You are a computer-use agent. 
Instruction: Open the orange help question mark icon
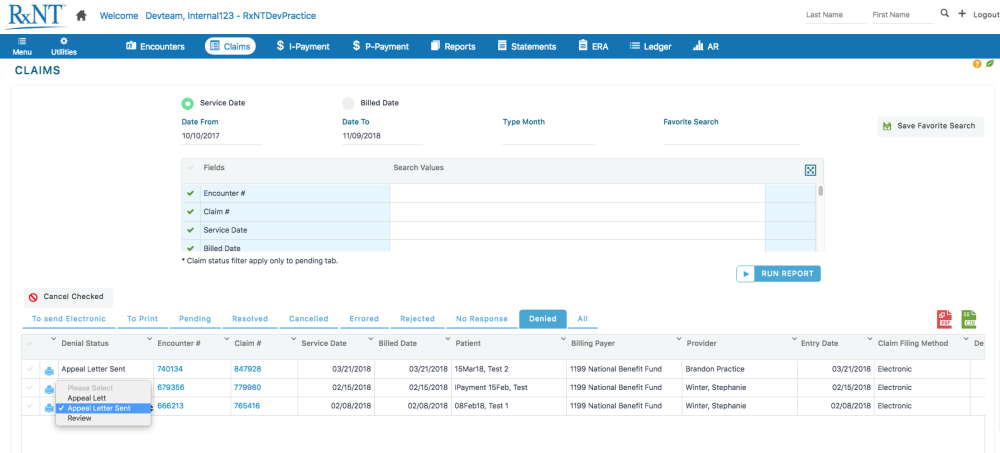(977, 64)
